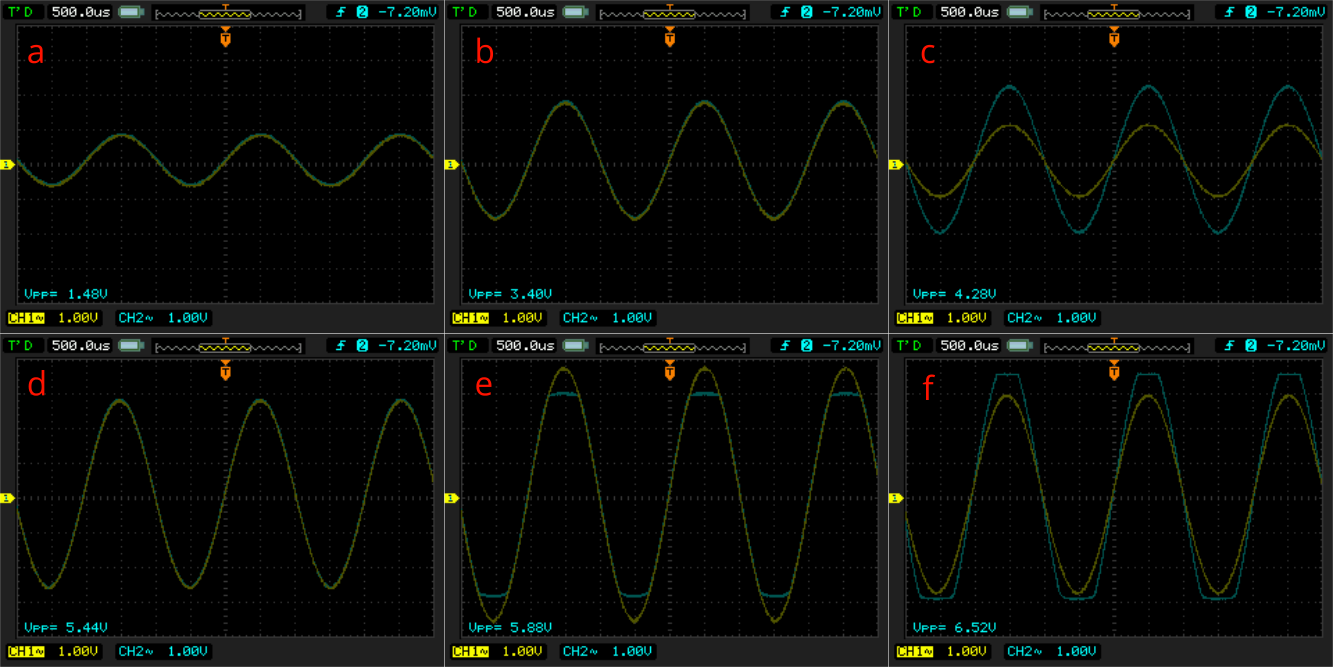
Task: Click the CH1 1.00V scale value in the Vpp 5.88V panel
Action: tap(522, 652)
